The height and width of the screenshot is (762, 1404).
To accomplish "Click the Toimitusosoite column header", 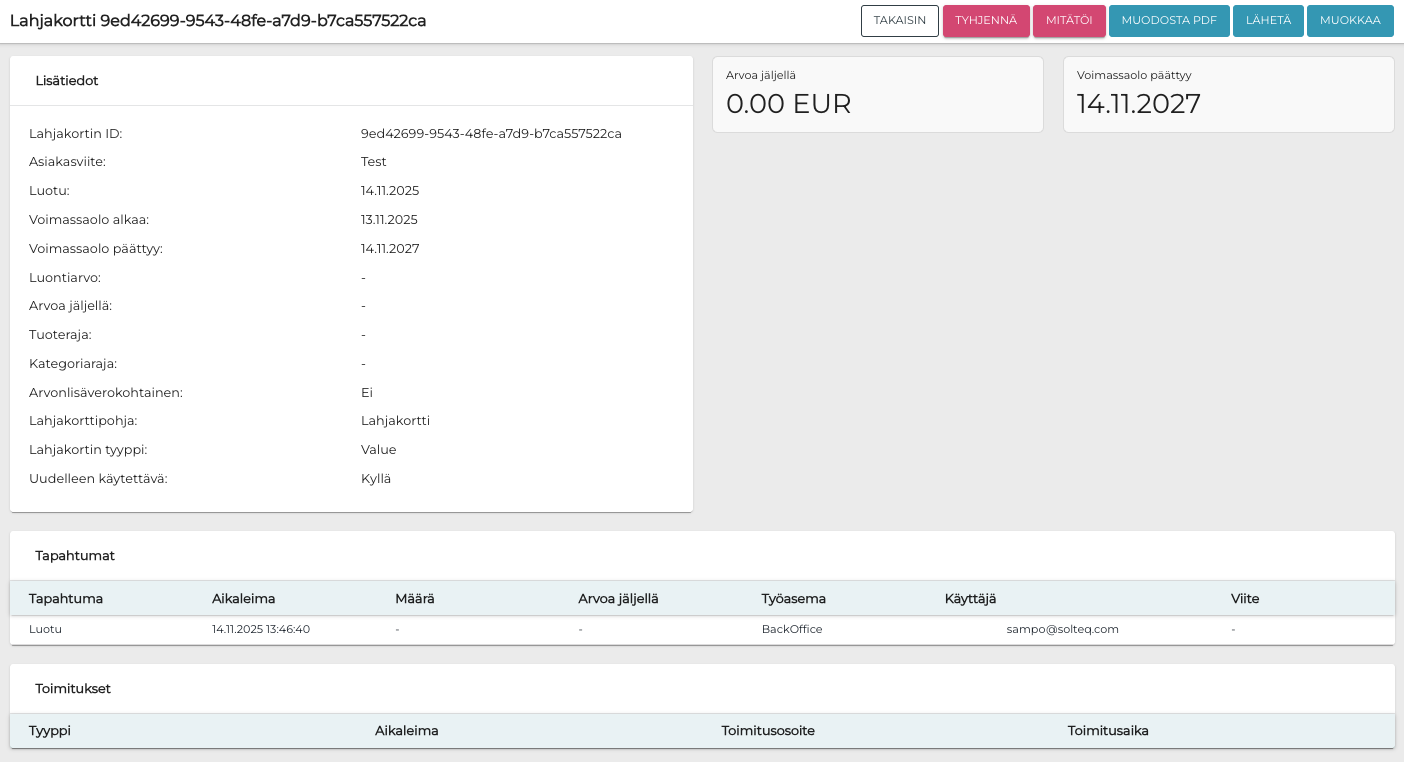I will click(767, 731).
